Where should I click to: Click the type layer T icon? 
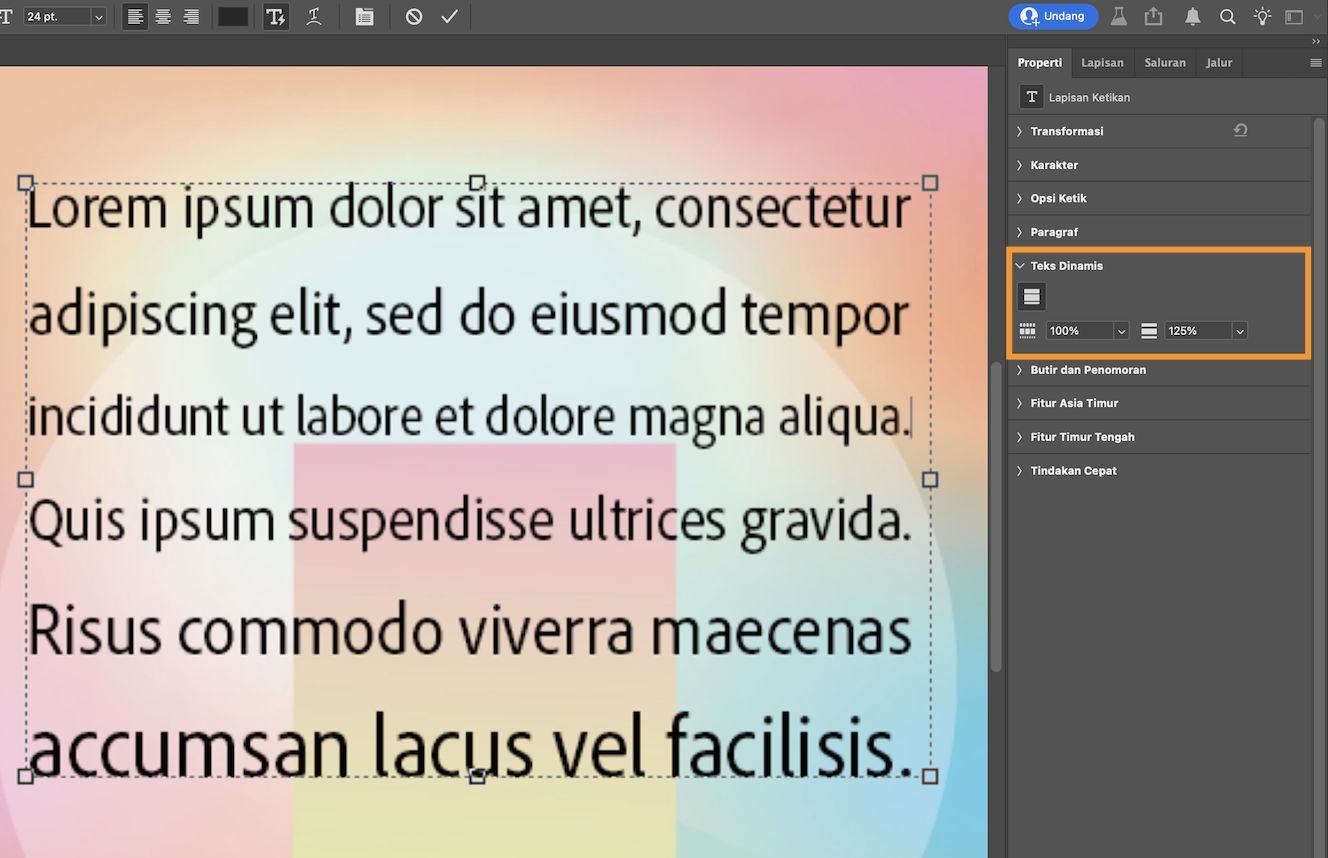coord(1032,97)
